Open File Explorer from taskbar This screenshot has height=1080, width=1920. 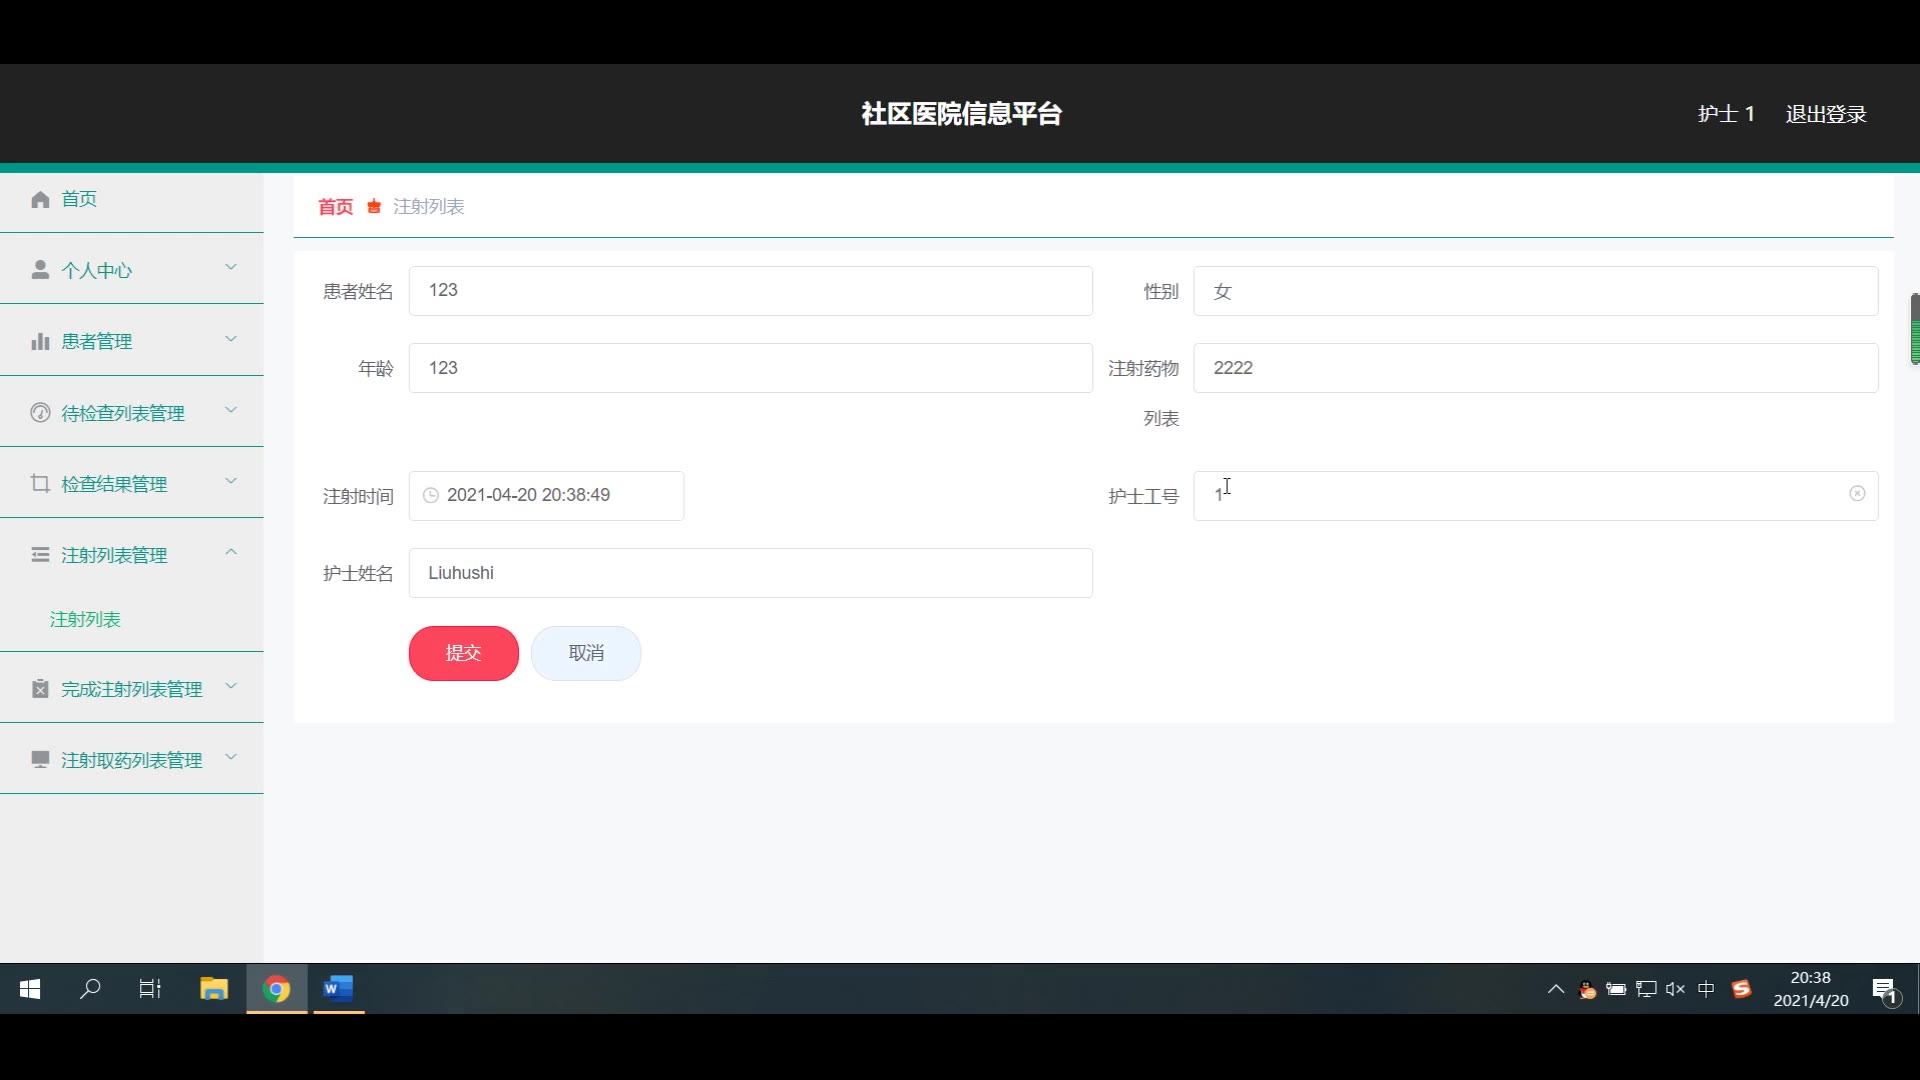tap(214, 989)
